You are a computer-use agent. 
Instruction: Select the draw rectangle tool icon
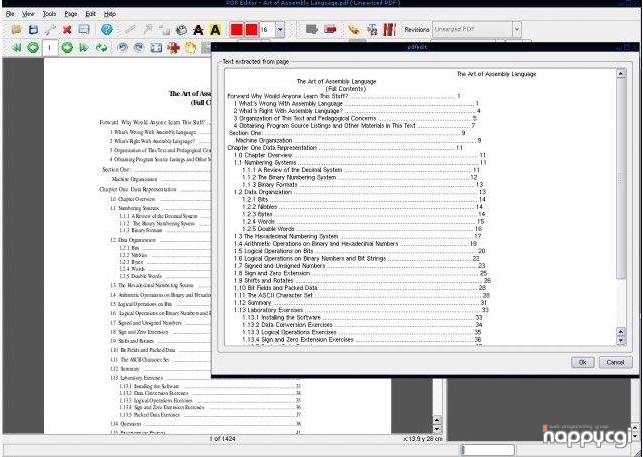(164, 30)
